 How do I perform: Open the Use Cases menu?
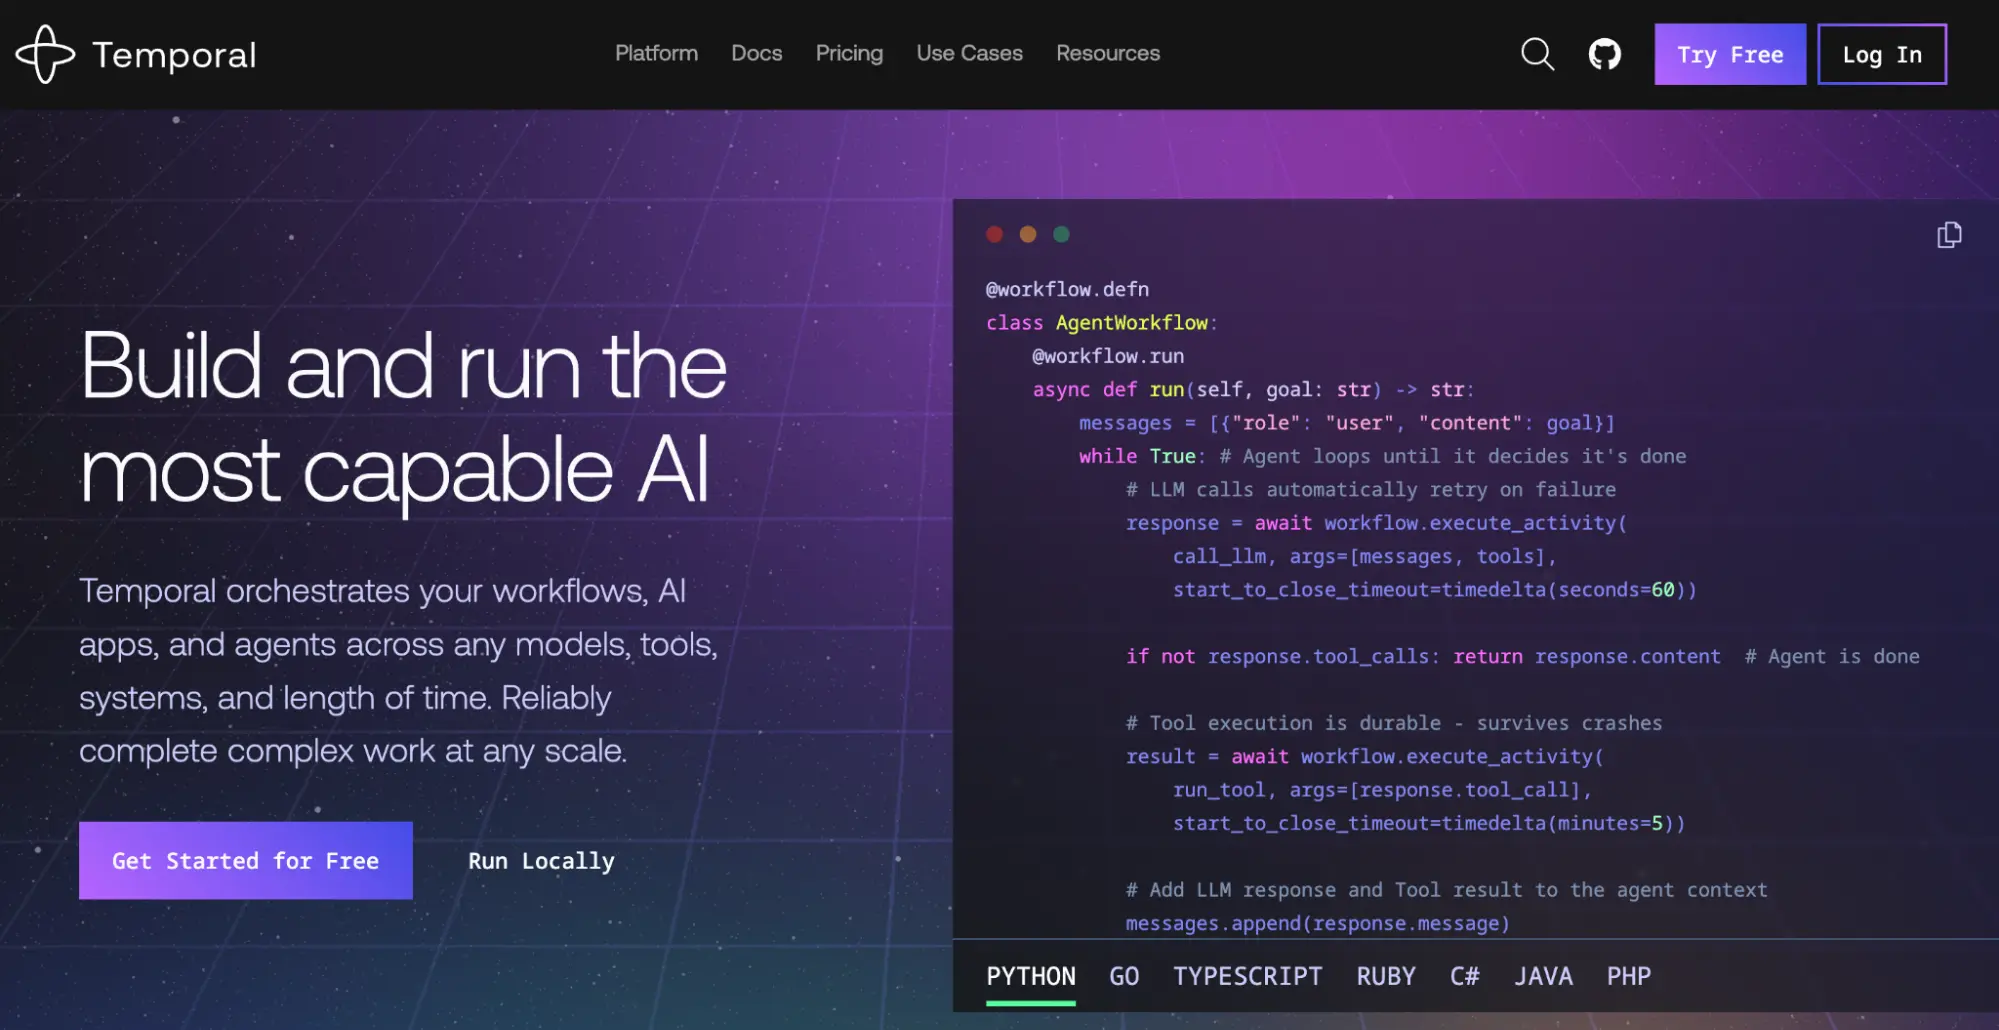point(969,53)
